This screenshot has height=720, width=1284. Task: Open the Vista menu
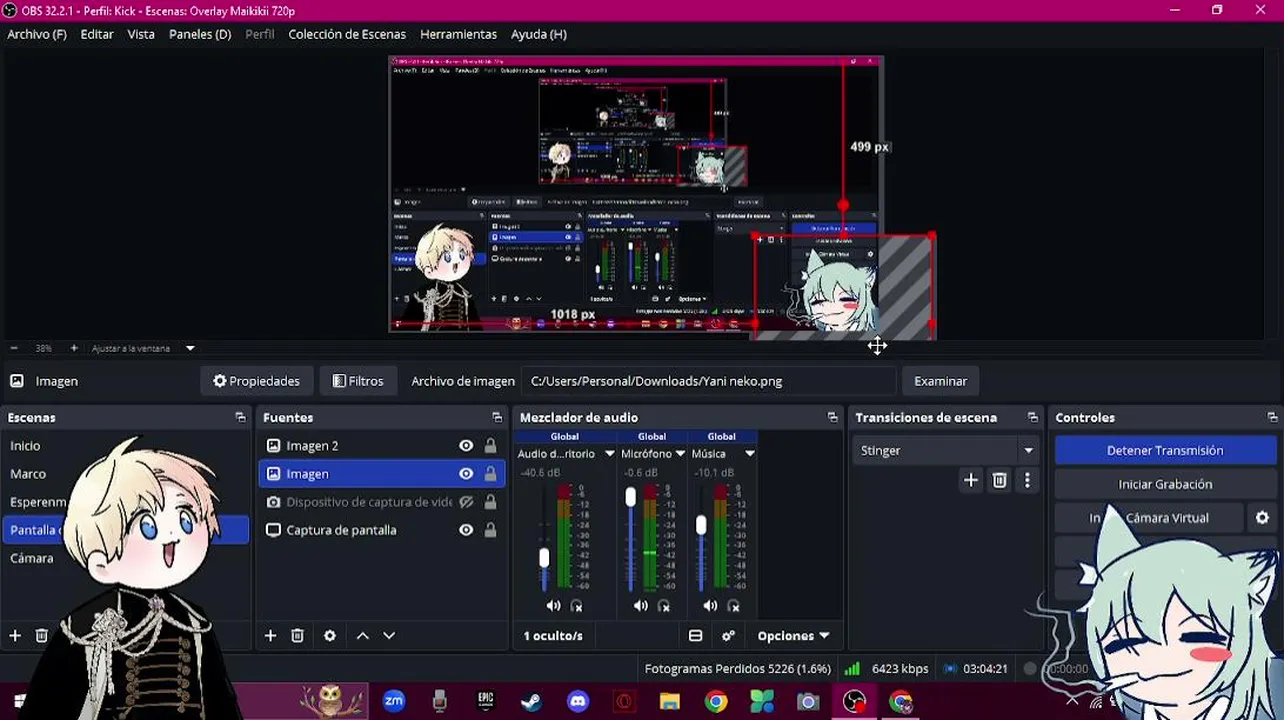[x=141, y=34]
